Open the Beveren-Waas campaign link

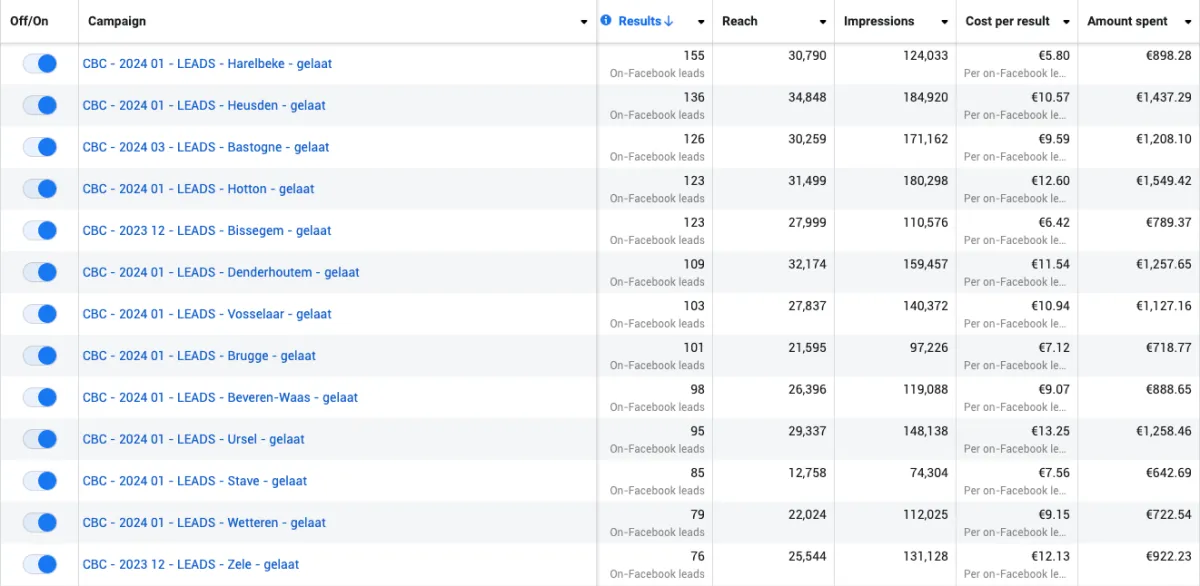220,398
